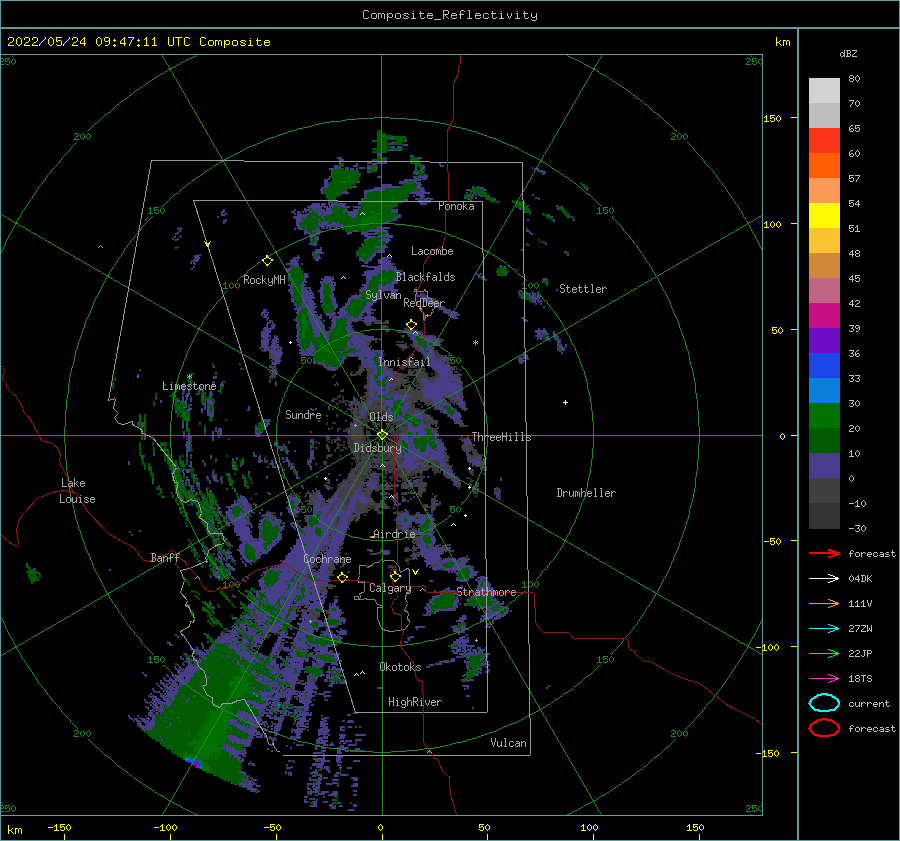Click the ThreeHills label

[x=501, y=437]
